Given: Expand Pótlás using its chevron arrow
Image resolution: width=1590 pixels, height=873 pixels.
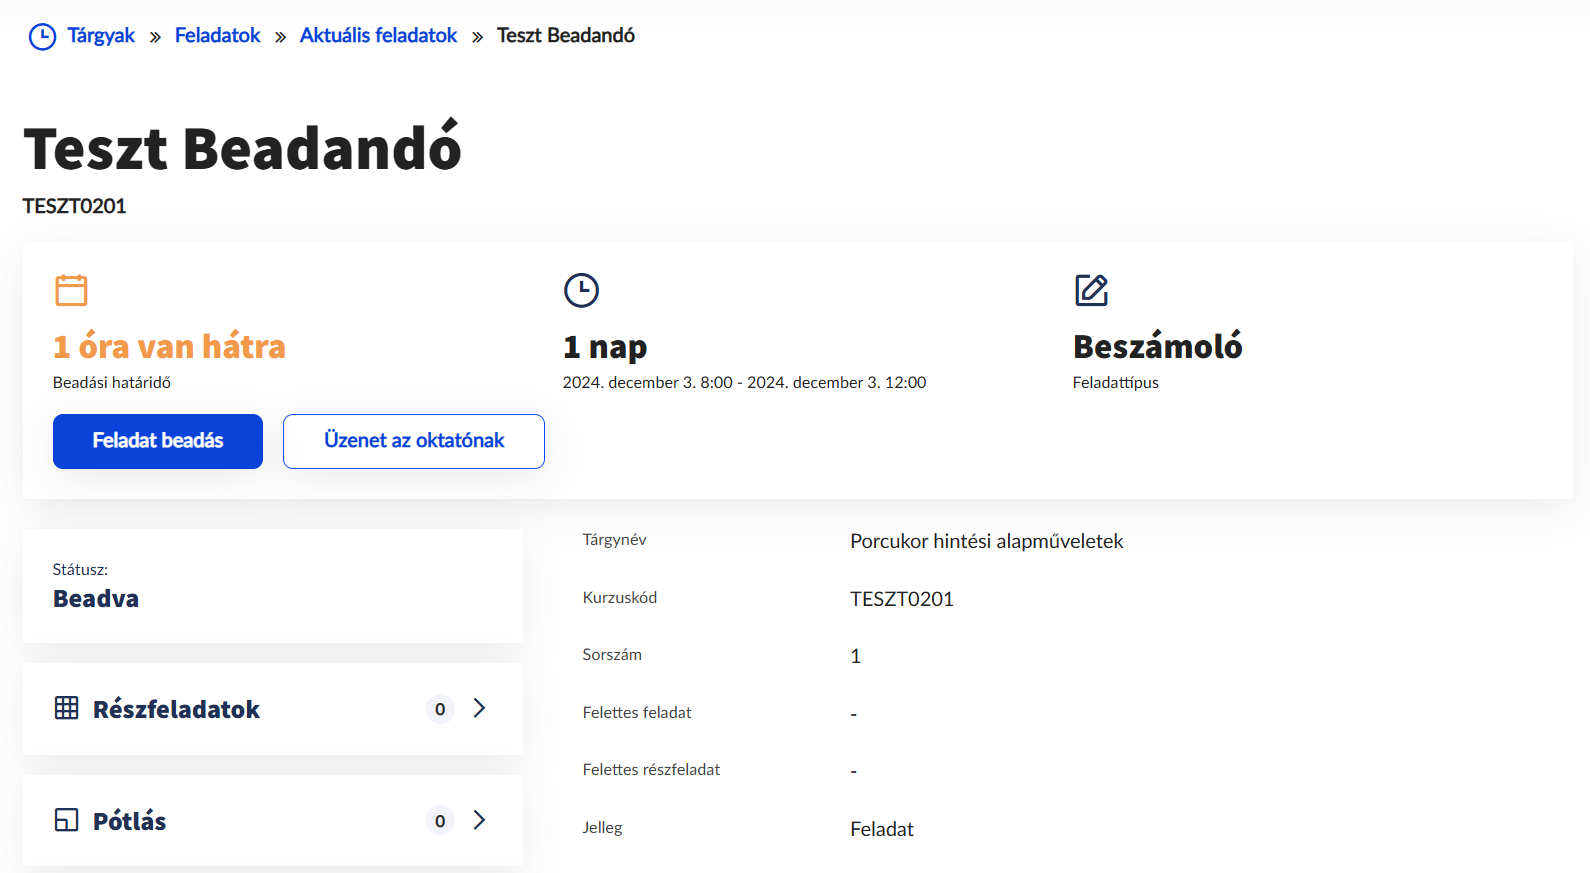Looking at the screenshot, I should [x=480, y=820].
